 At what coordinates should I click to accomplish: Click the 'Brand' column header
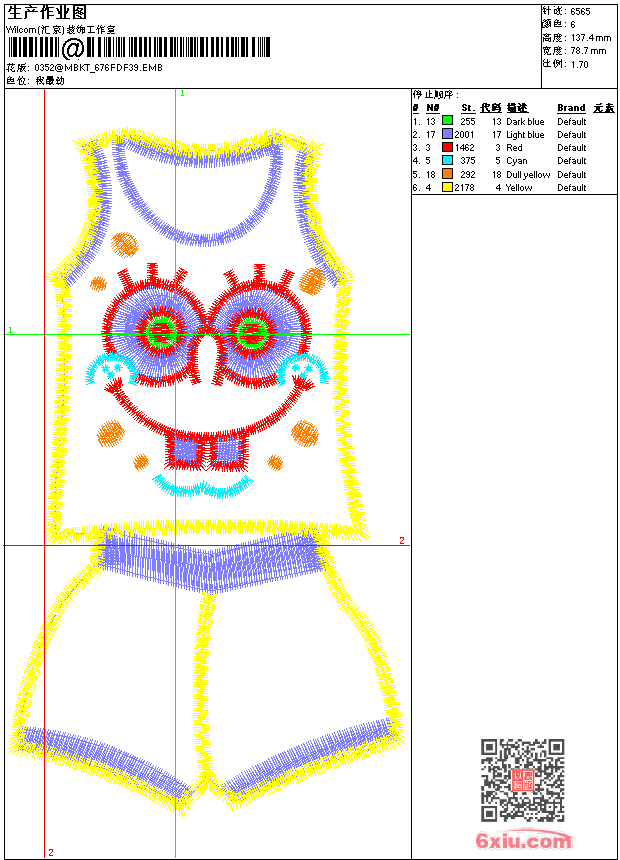point(571,108)
